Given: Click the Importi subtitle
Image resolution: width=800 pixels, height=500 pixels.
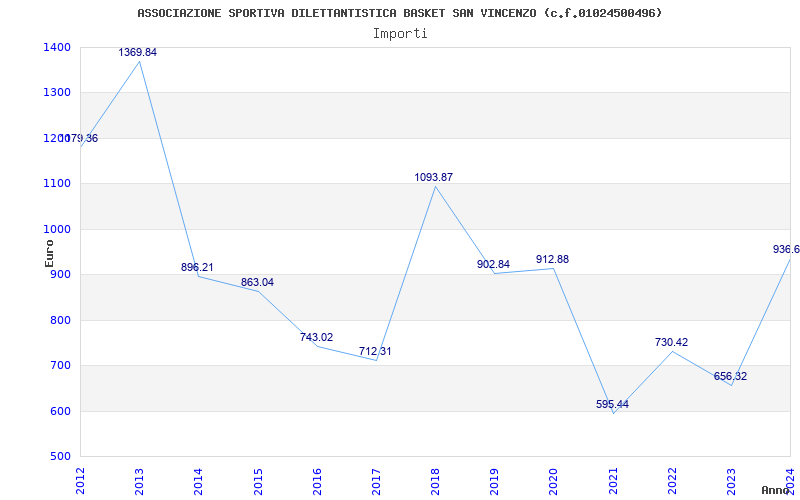Looking at the screenshot, I should coord(400,34).
